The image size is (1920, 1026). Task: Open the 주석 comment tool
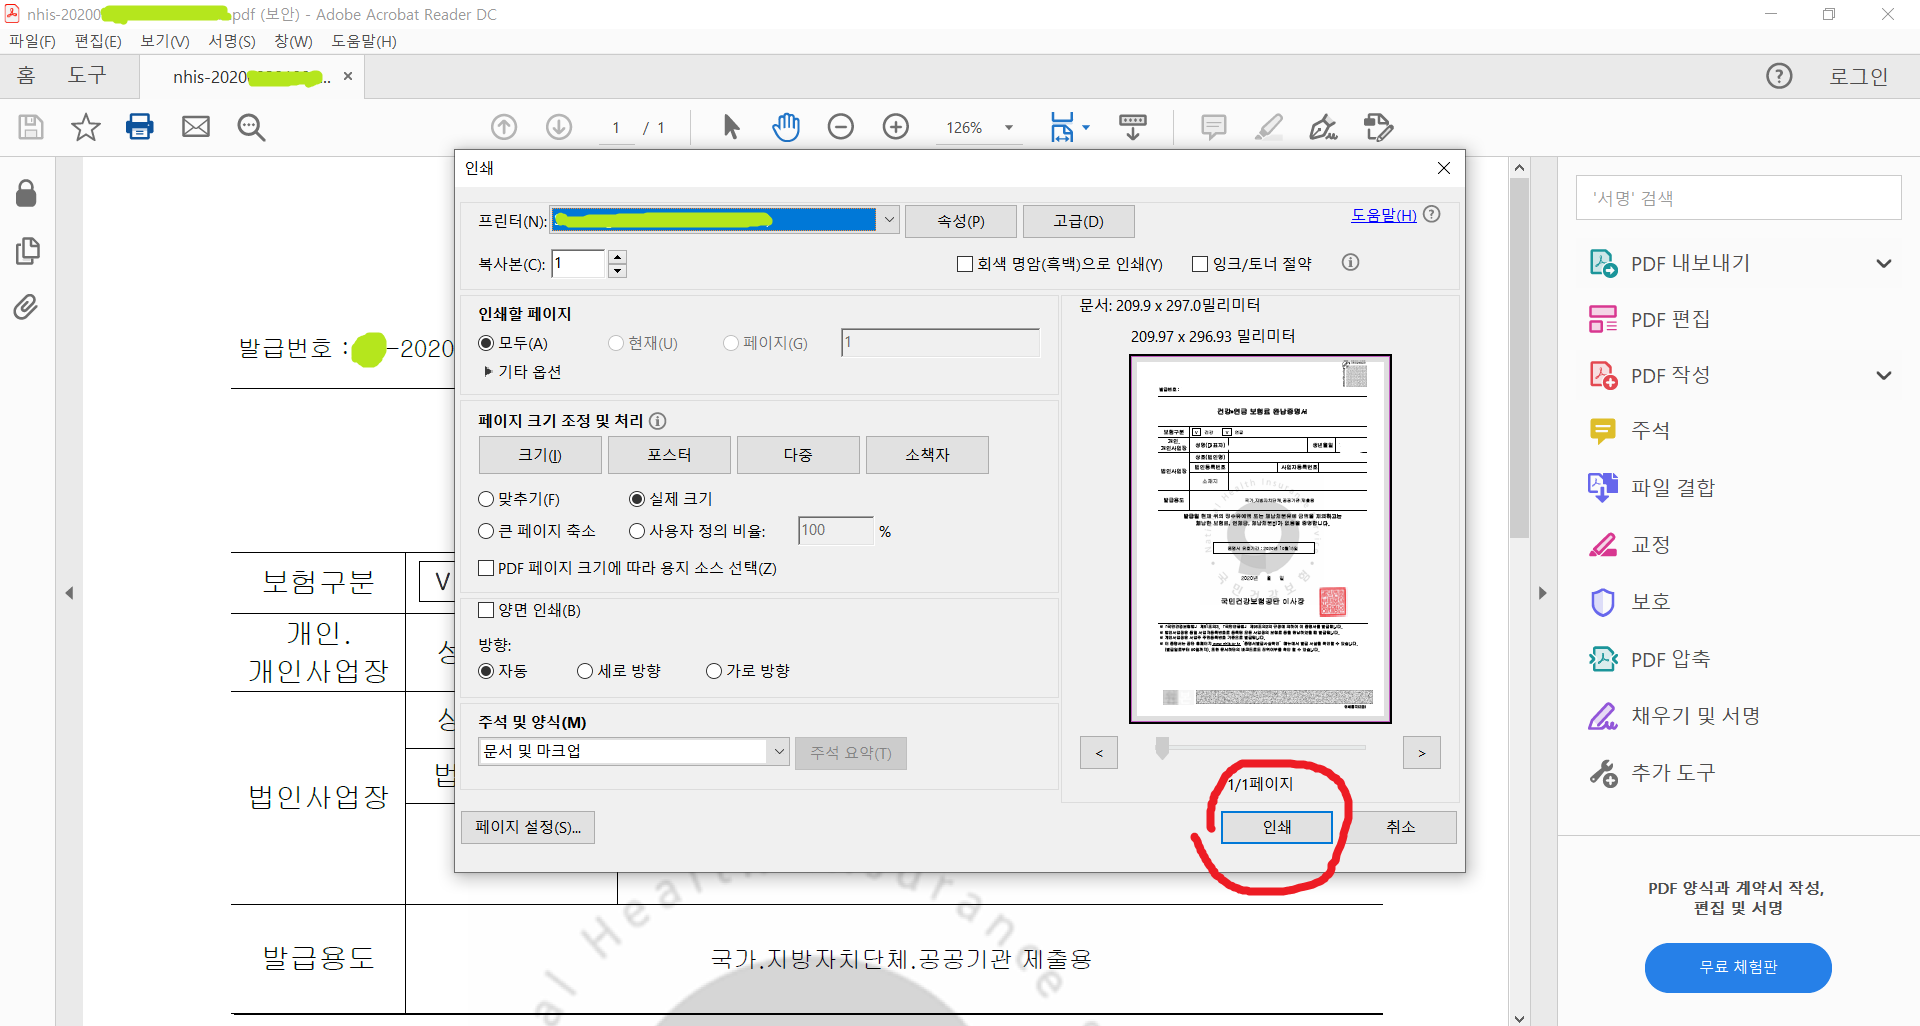[1630, 431]
